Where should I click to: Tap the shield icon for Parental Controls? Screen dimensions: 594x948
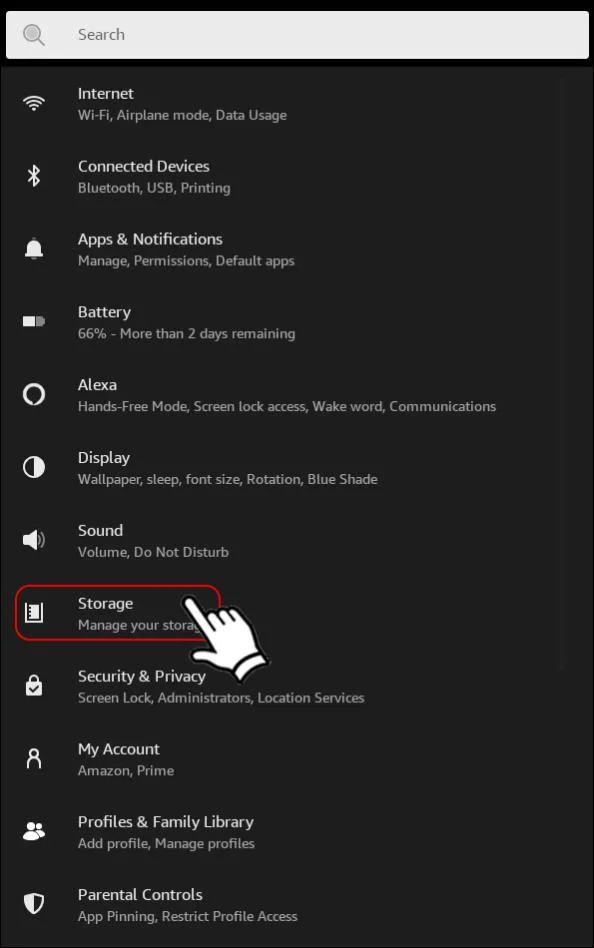34,904
